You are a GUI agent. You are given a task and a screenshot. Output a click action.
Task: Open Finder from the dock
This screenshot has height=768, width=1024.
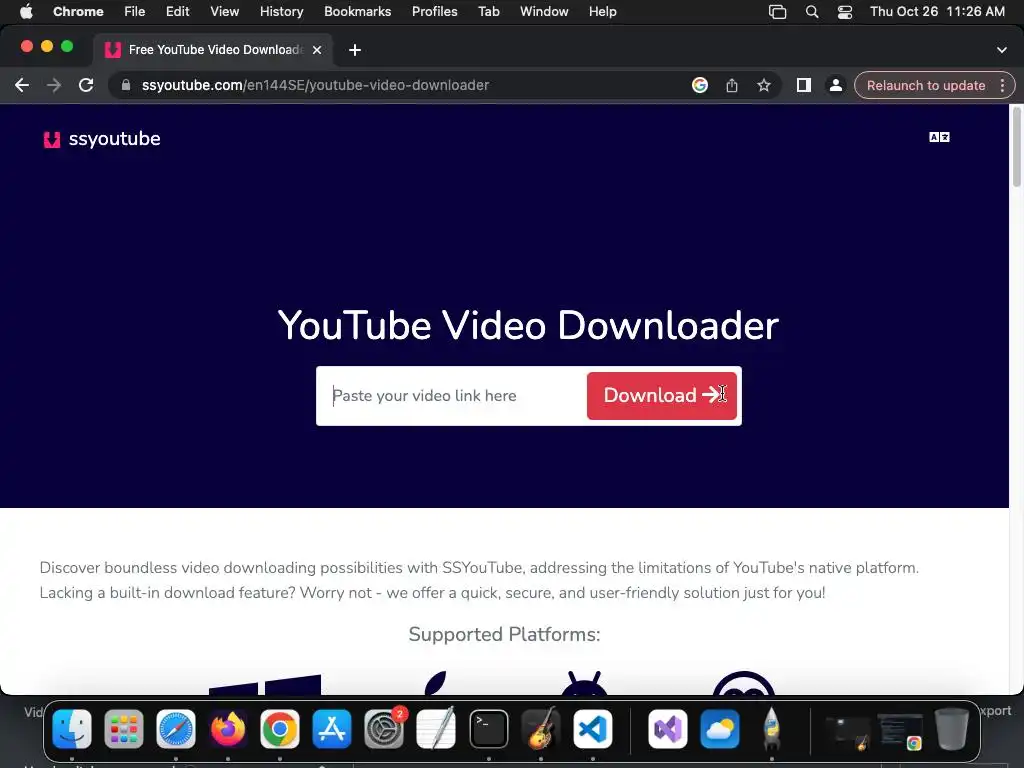[72, 729]
